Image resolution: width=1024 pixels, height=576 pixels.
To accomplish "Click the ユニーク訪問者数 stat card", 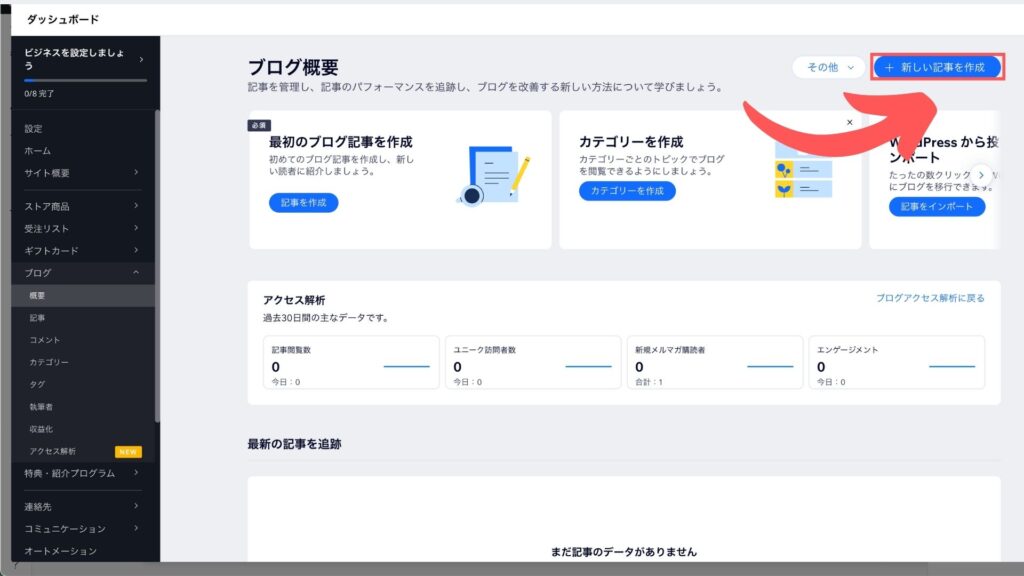I will 533,363.
